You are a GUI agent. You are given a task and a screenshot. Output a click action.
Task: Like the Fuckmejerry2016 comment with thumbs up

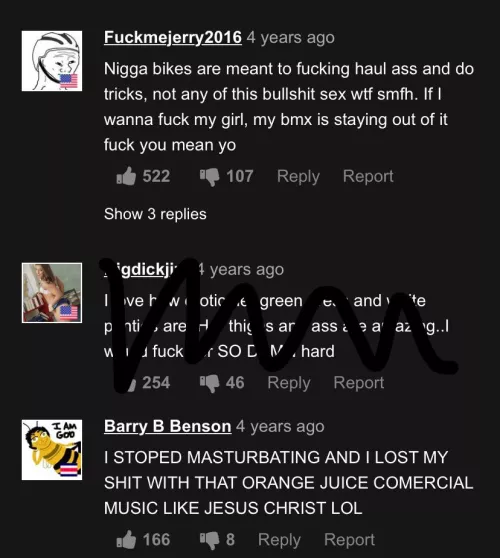tap(126, 176)
